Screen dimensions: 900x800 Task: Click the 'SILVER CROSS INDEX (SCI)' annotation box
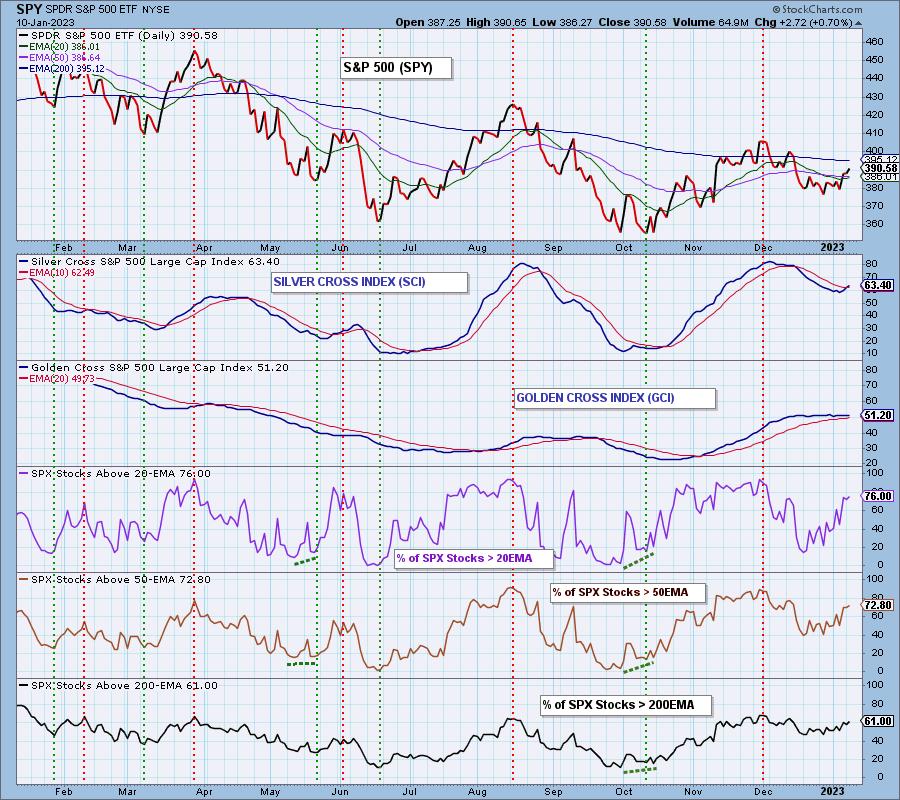[x=369, y=282]
